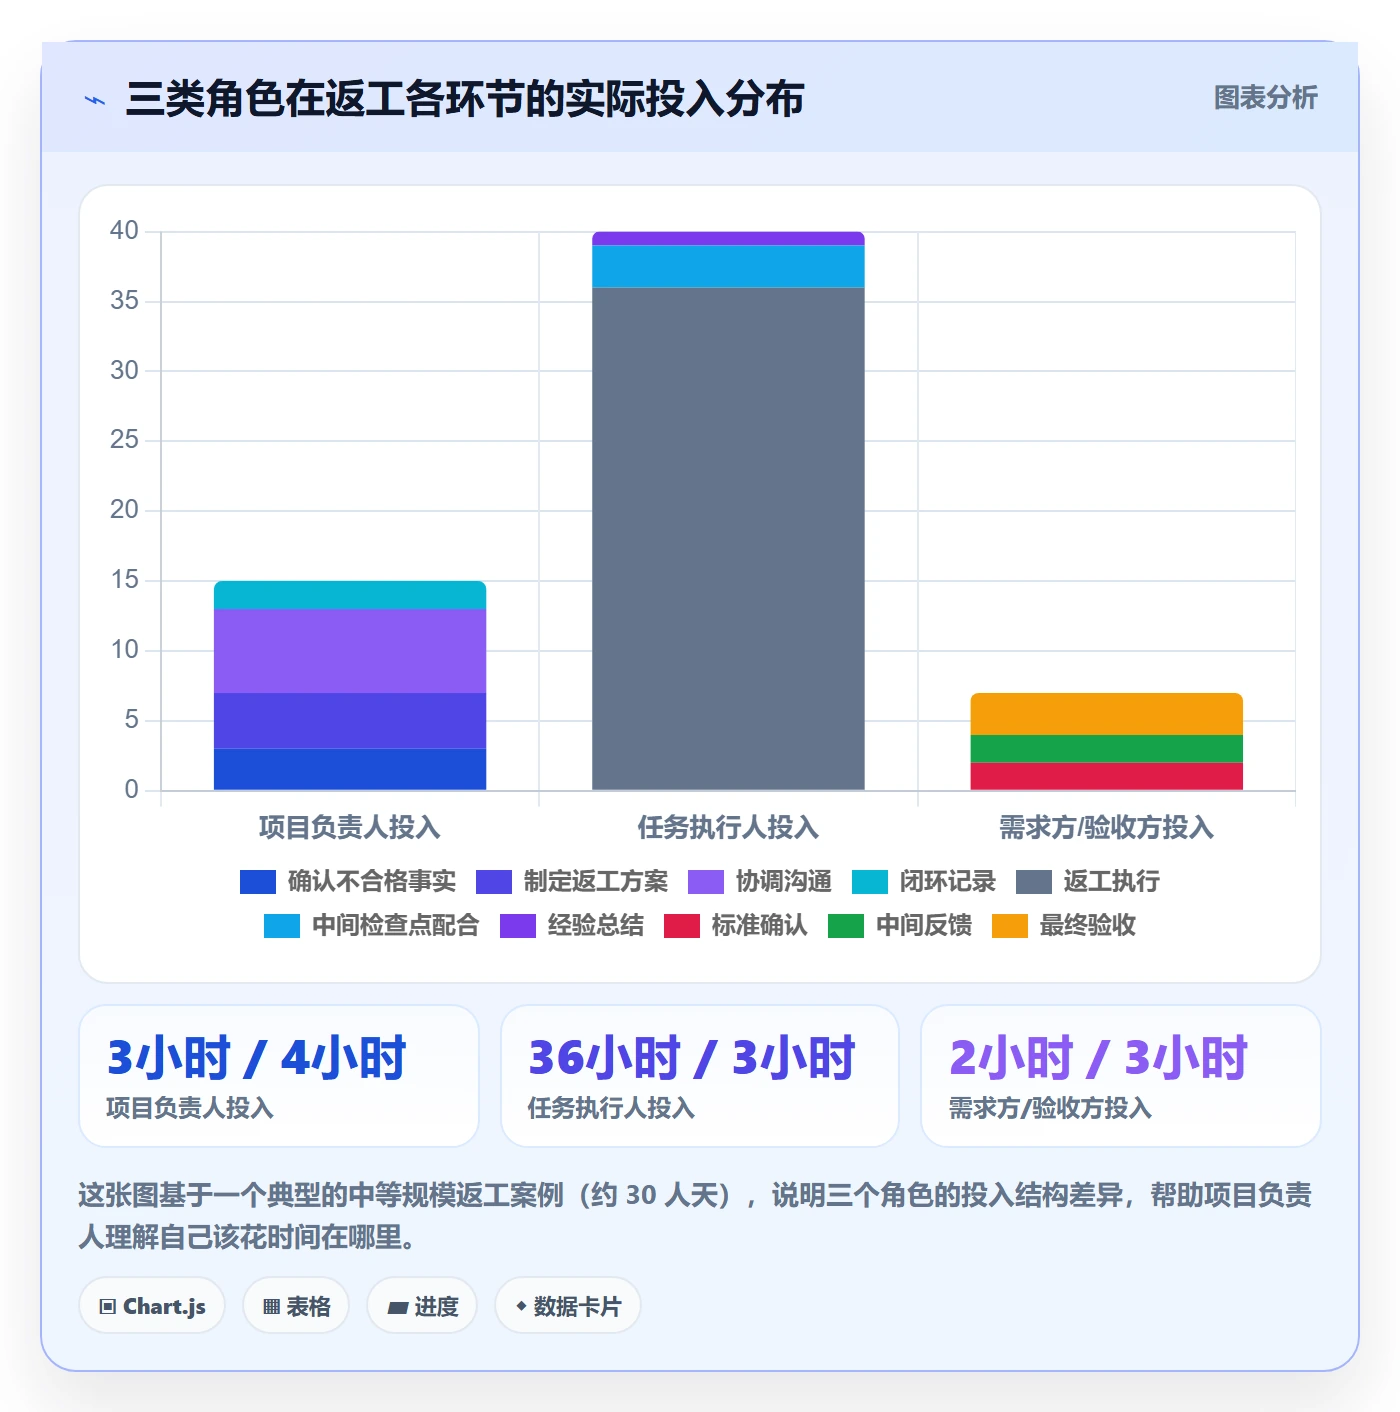1400x1412 pixels.
Task: Click the violet 经验总结 segment atop the tallest bar
Action: click(x=728, y=239)
